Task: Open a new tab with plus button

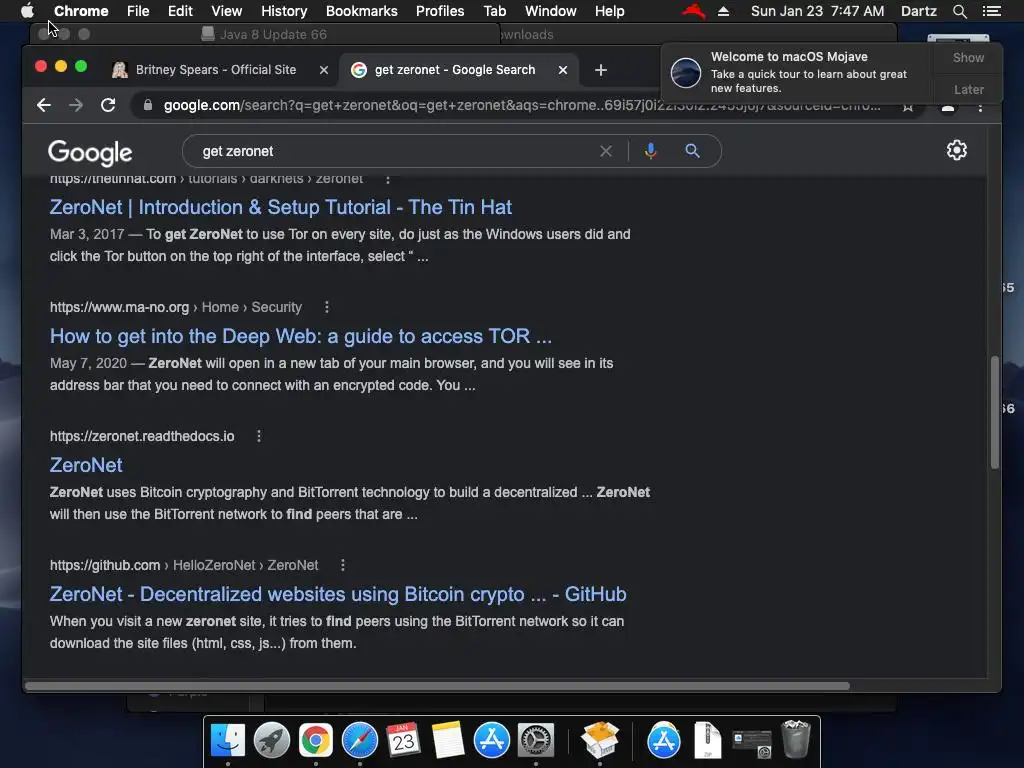Action: (601, 70)
